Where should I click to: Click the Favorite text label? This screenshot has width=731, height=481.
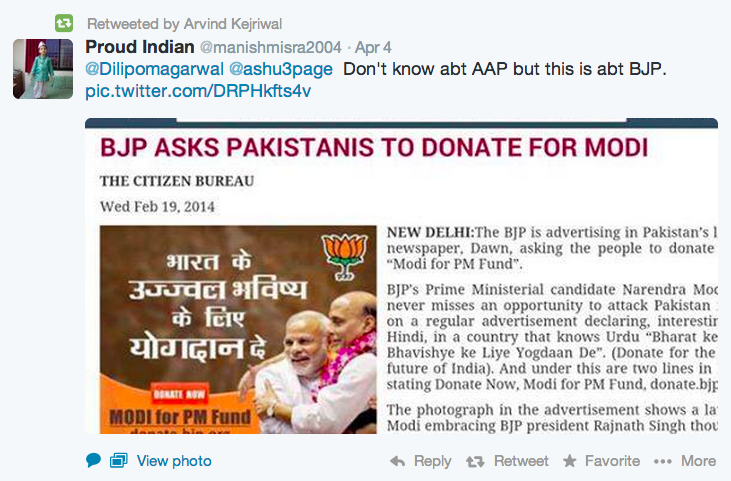click(613, 461)
